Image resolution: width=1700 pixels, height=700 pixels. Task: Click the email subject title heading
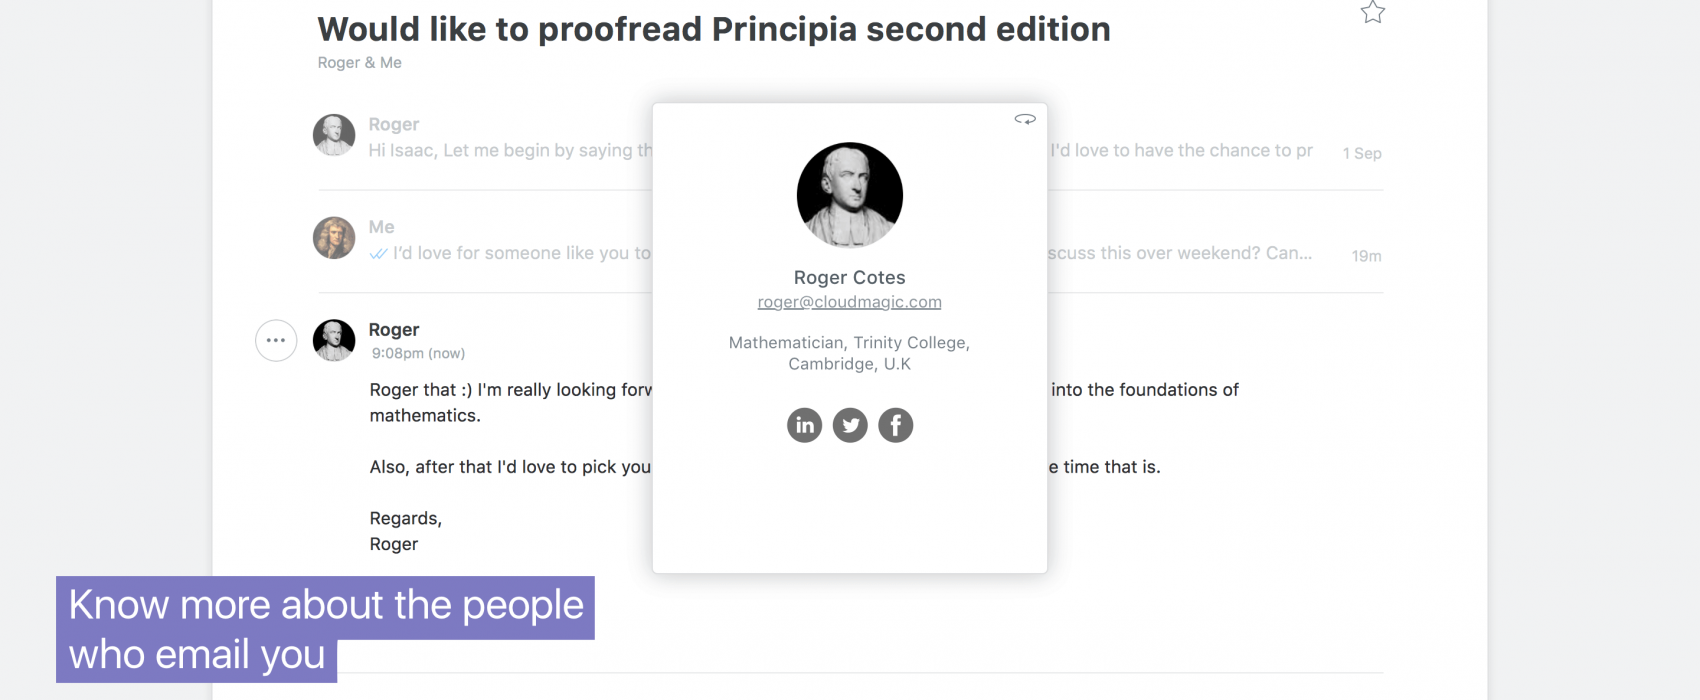coord(714,29)
